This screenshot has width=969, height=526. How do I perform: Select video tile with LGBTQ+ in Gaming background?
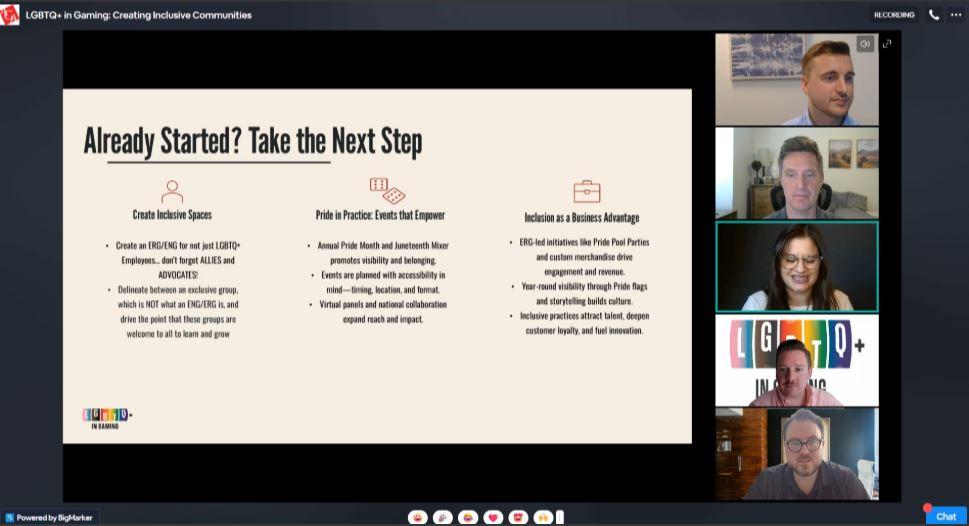click(x=797, y=360)
